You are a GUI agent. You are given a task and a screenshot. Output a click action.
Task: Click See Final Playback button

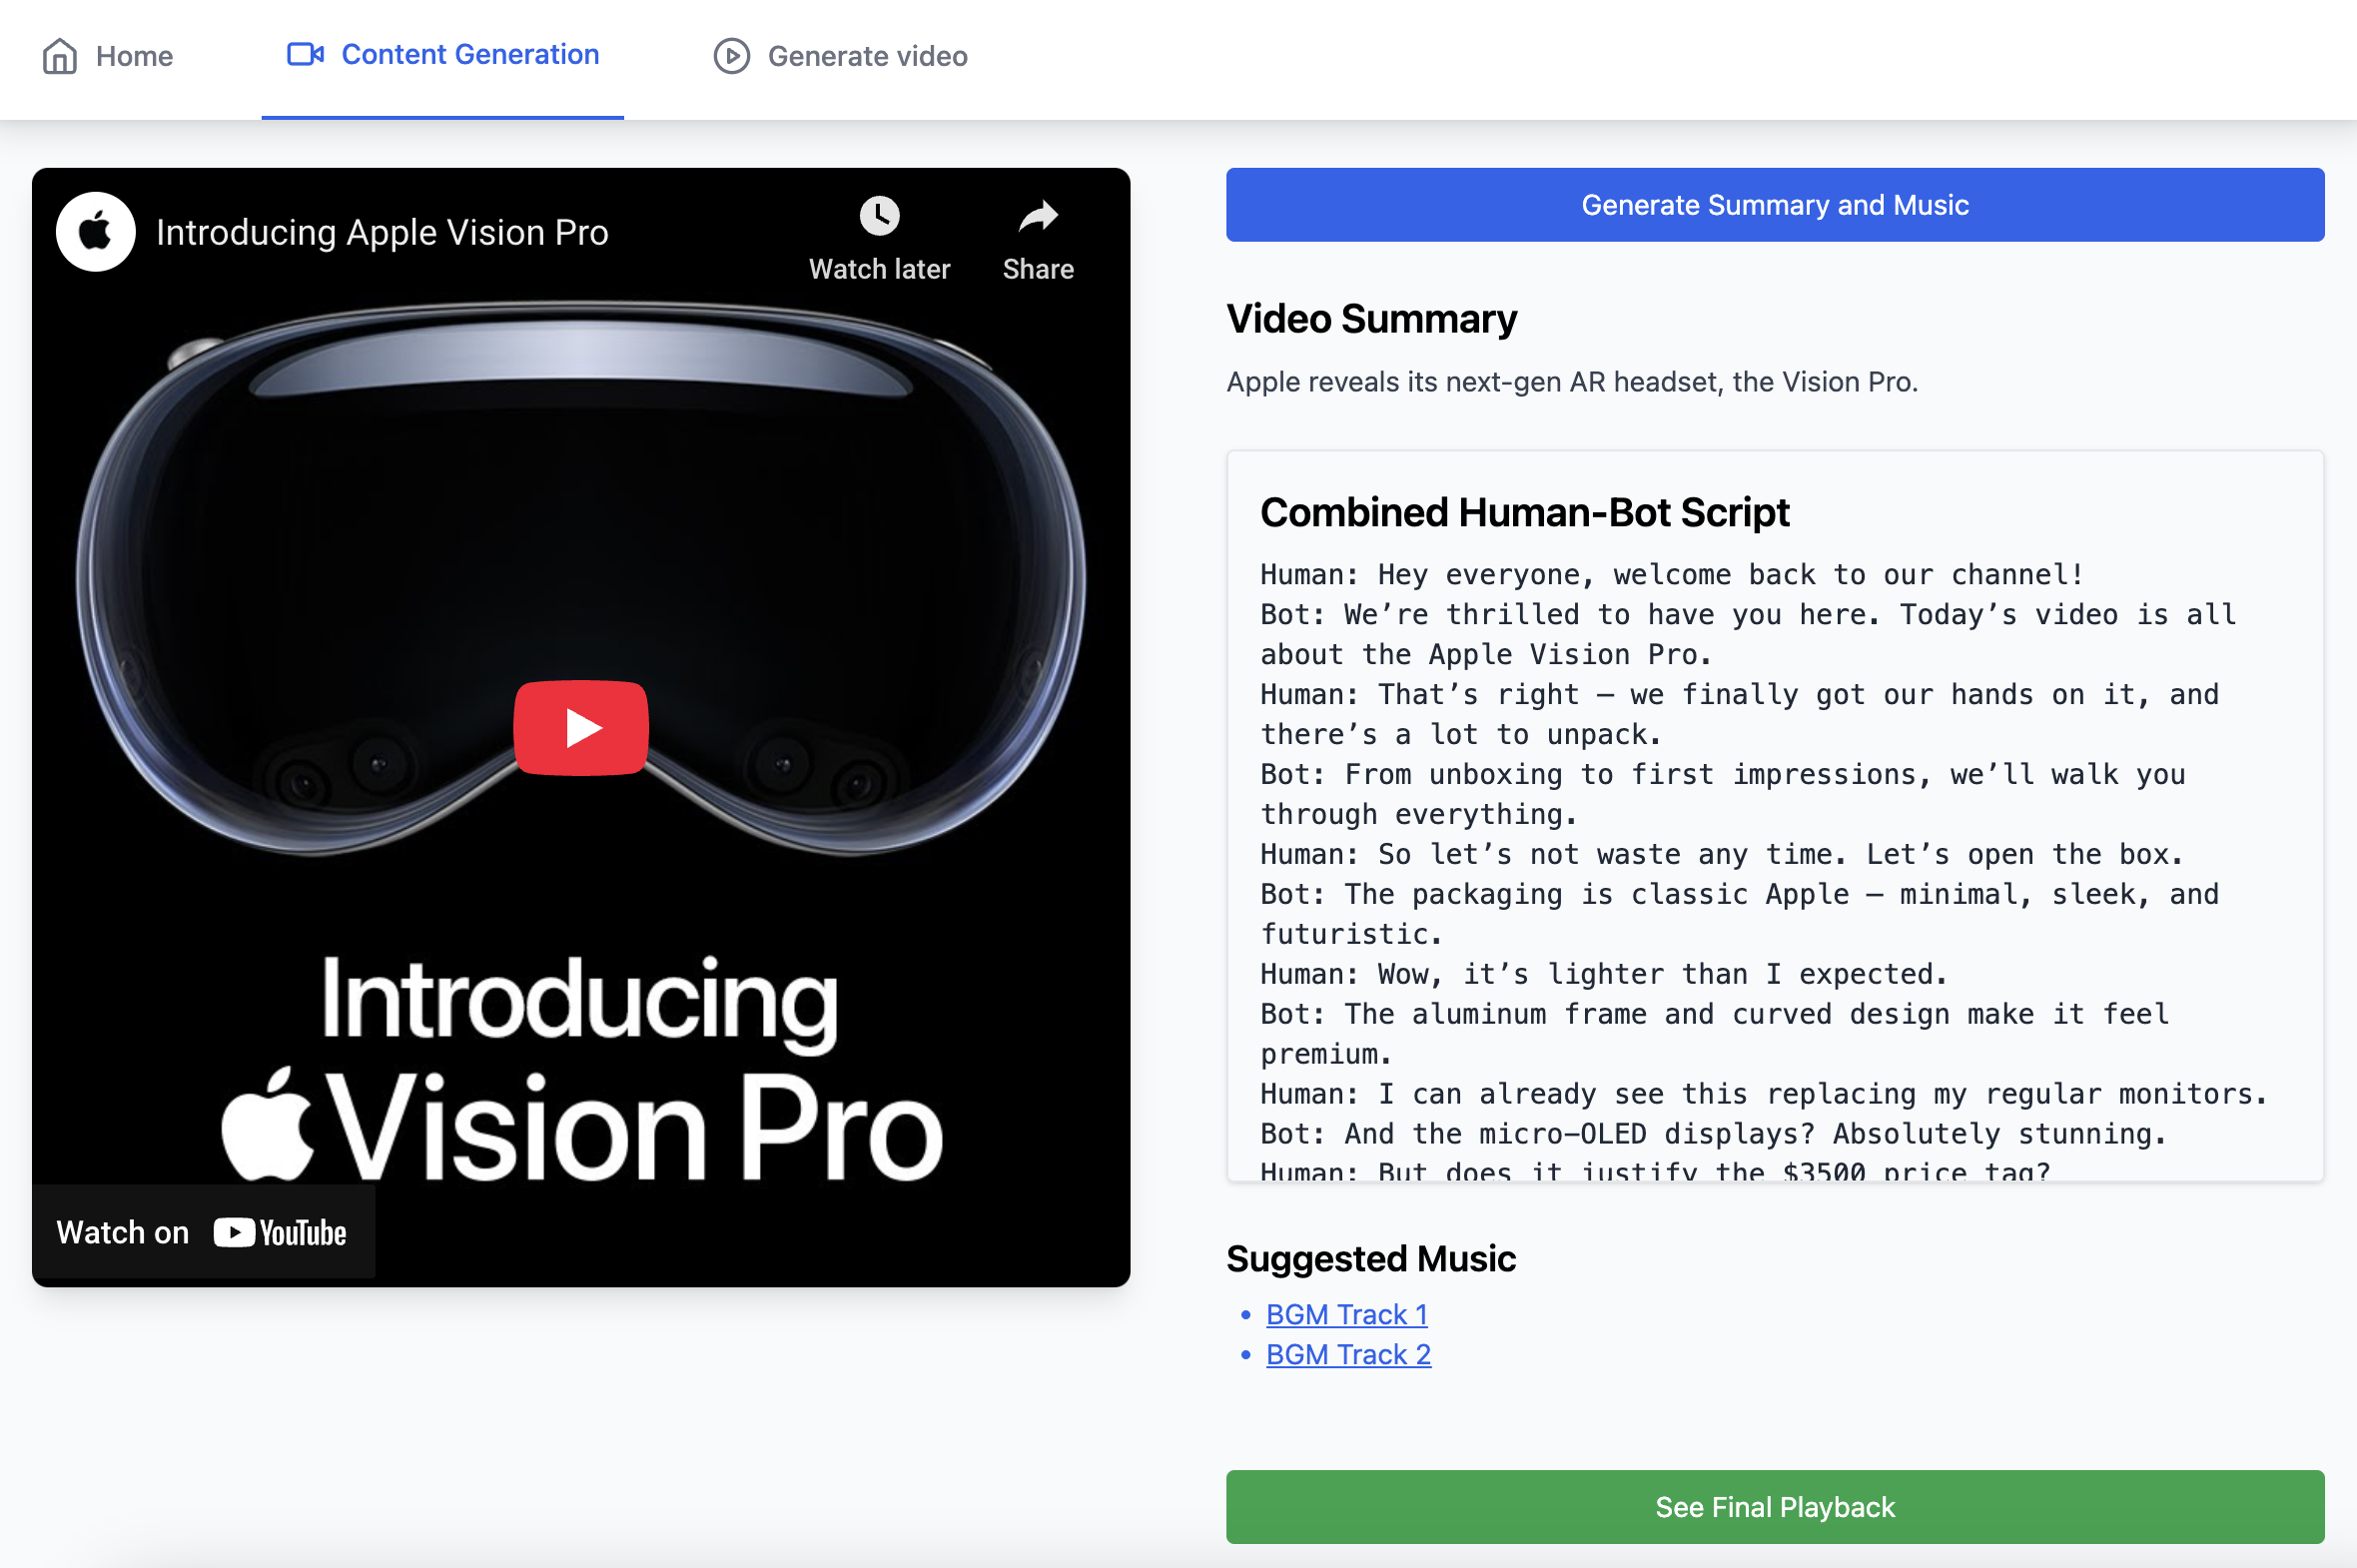1774,1506
